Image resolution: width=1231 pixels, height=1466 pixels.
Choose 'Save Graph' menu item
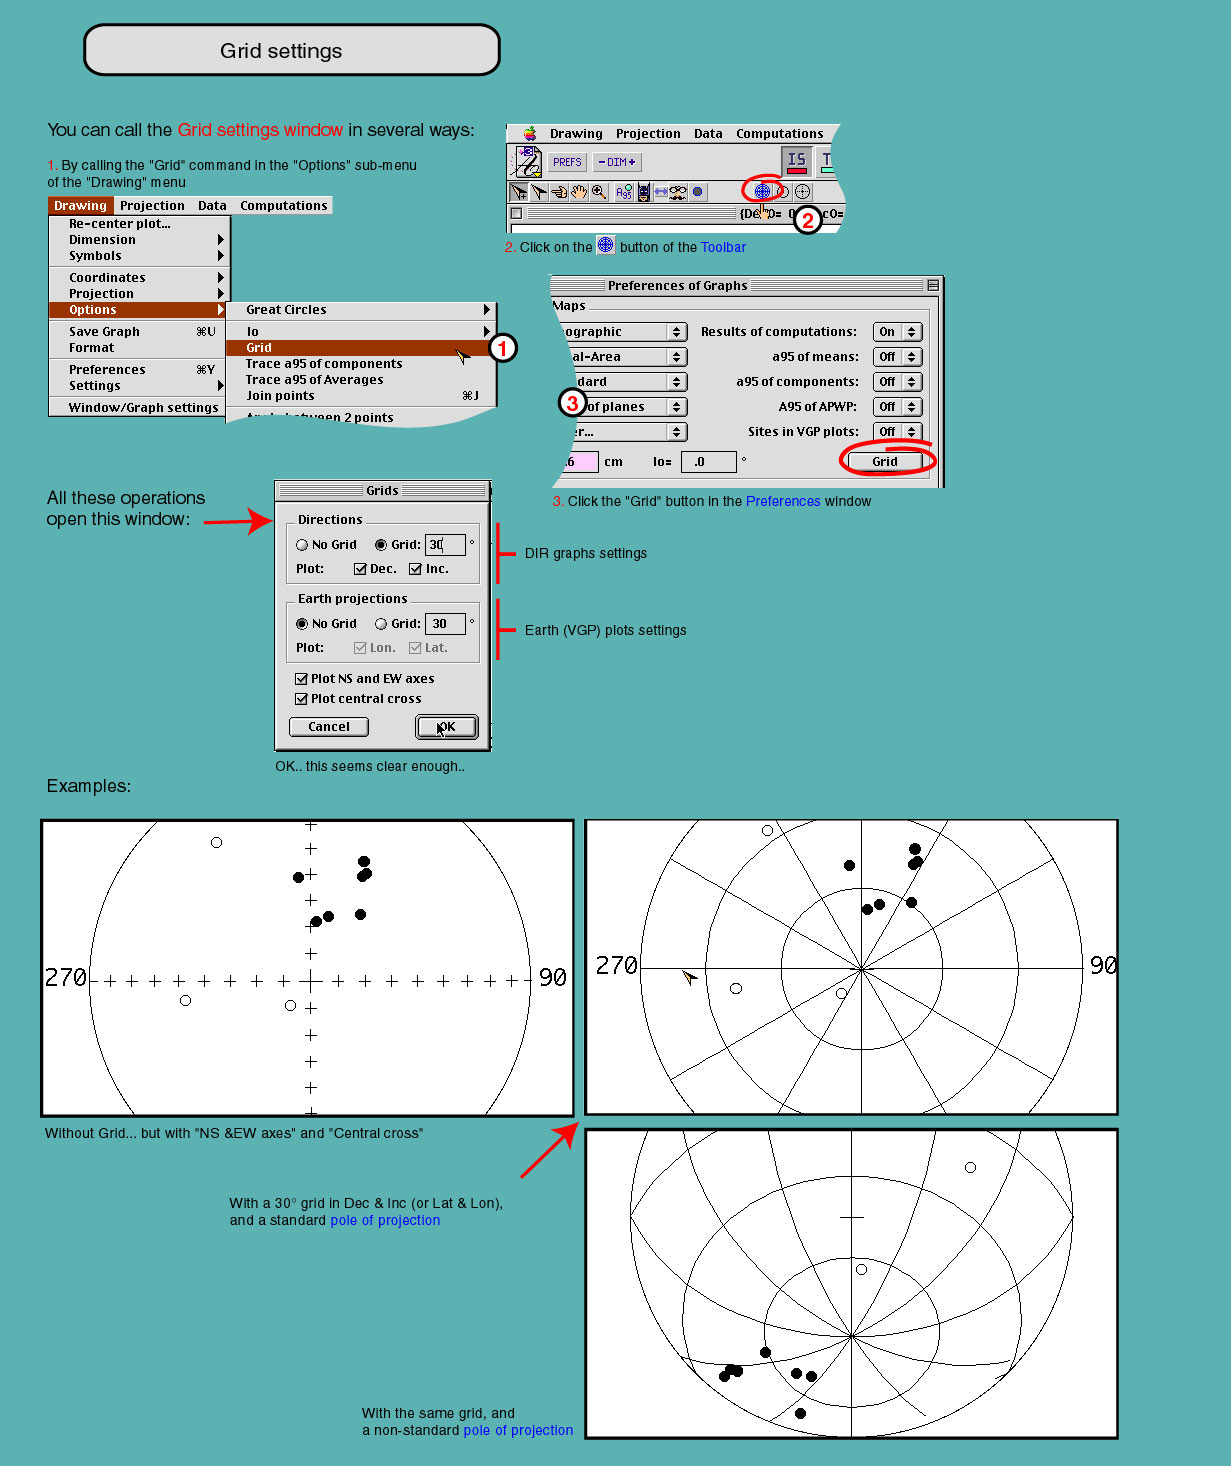coord(139,332)
